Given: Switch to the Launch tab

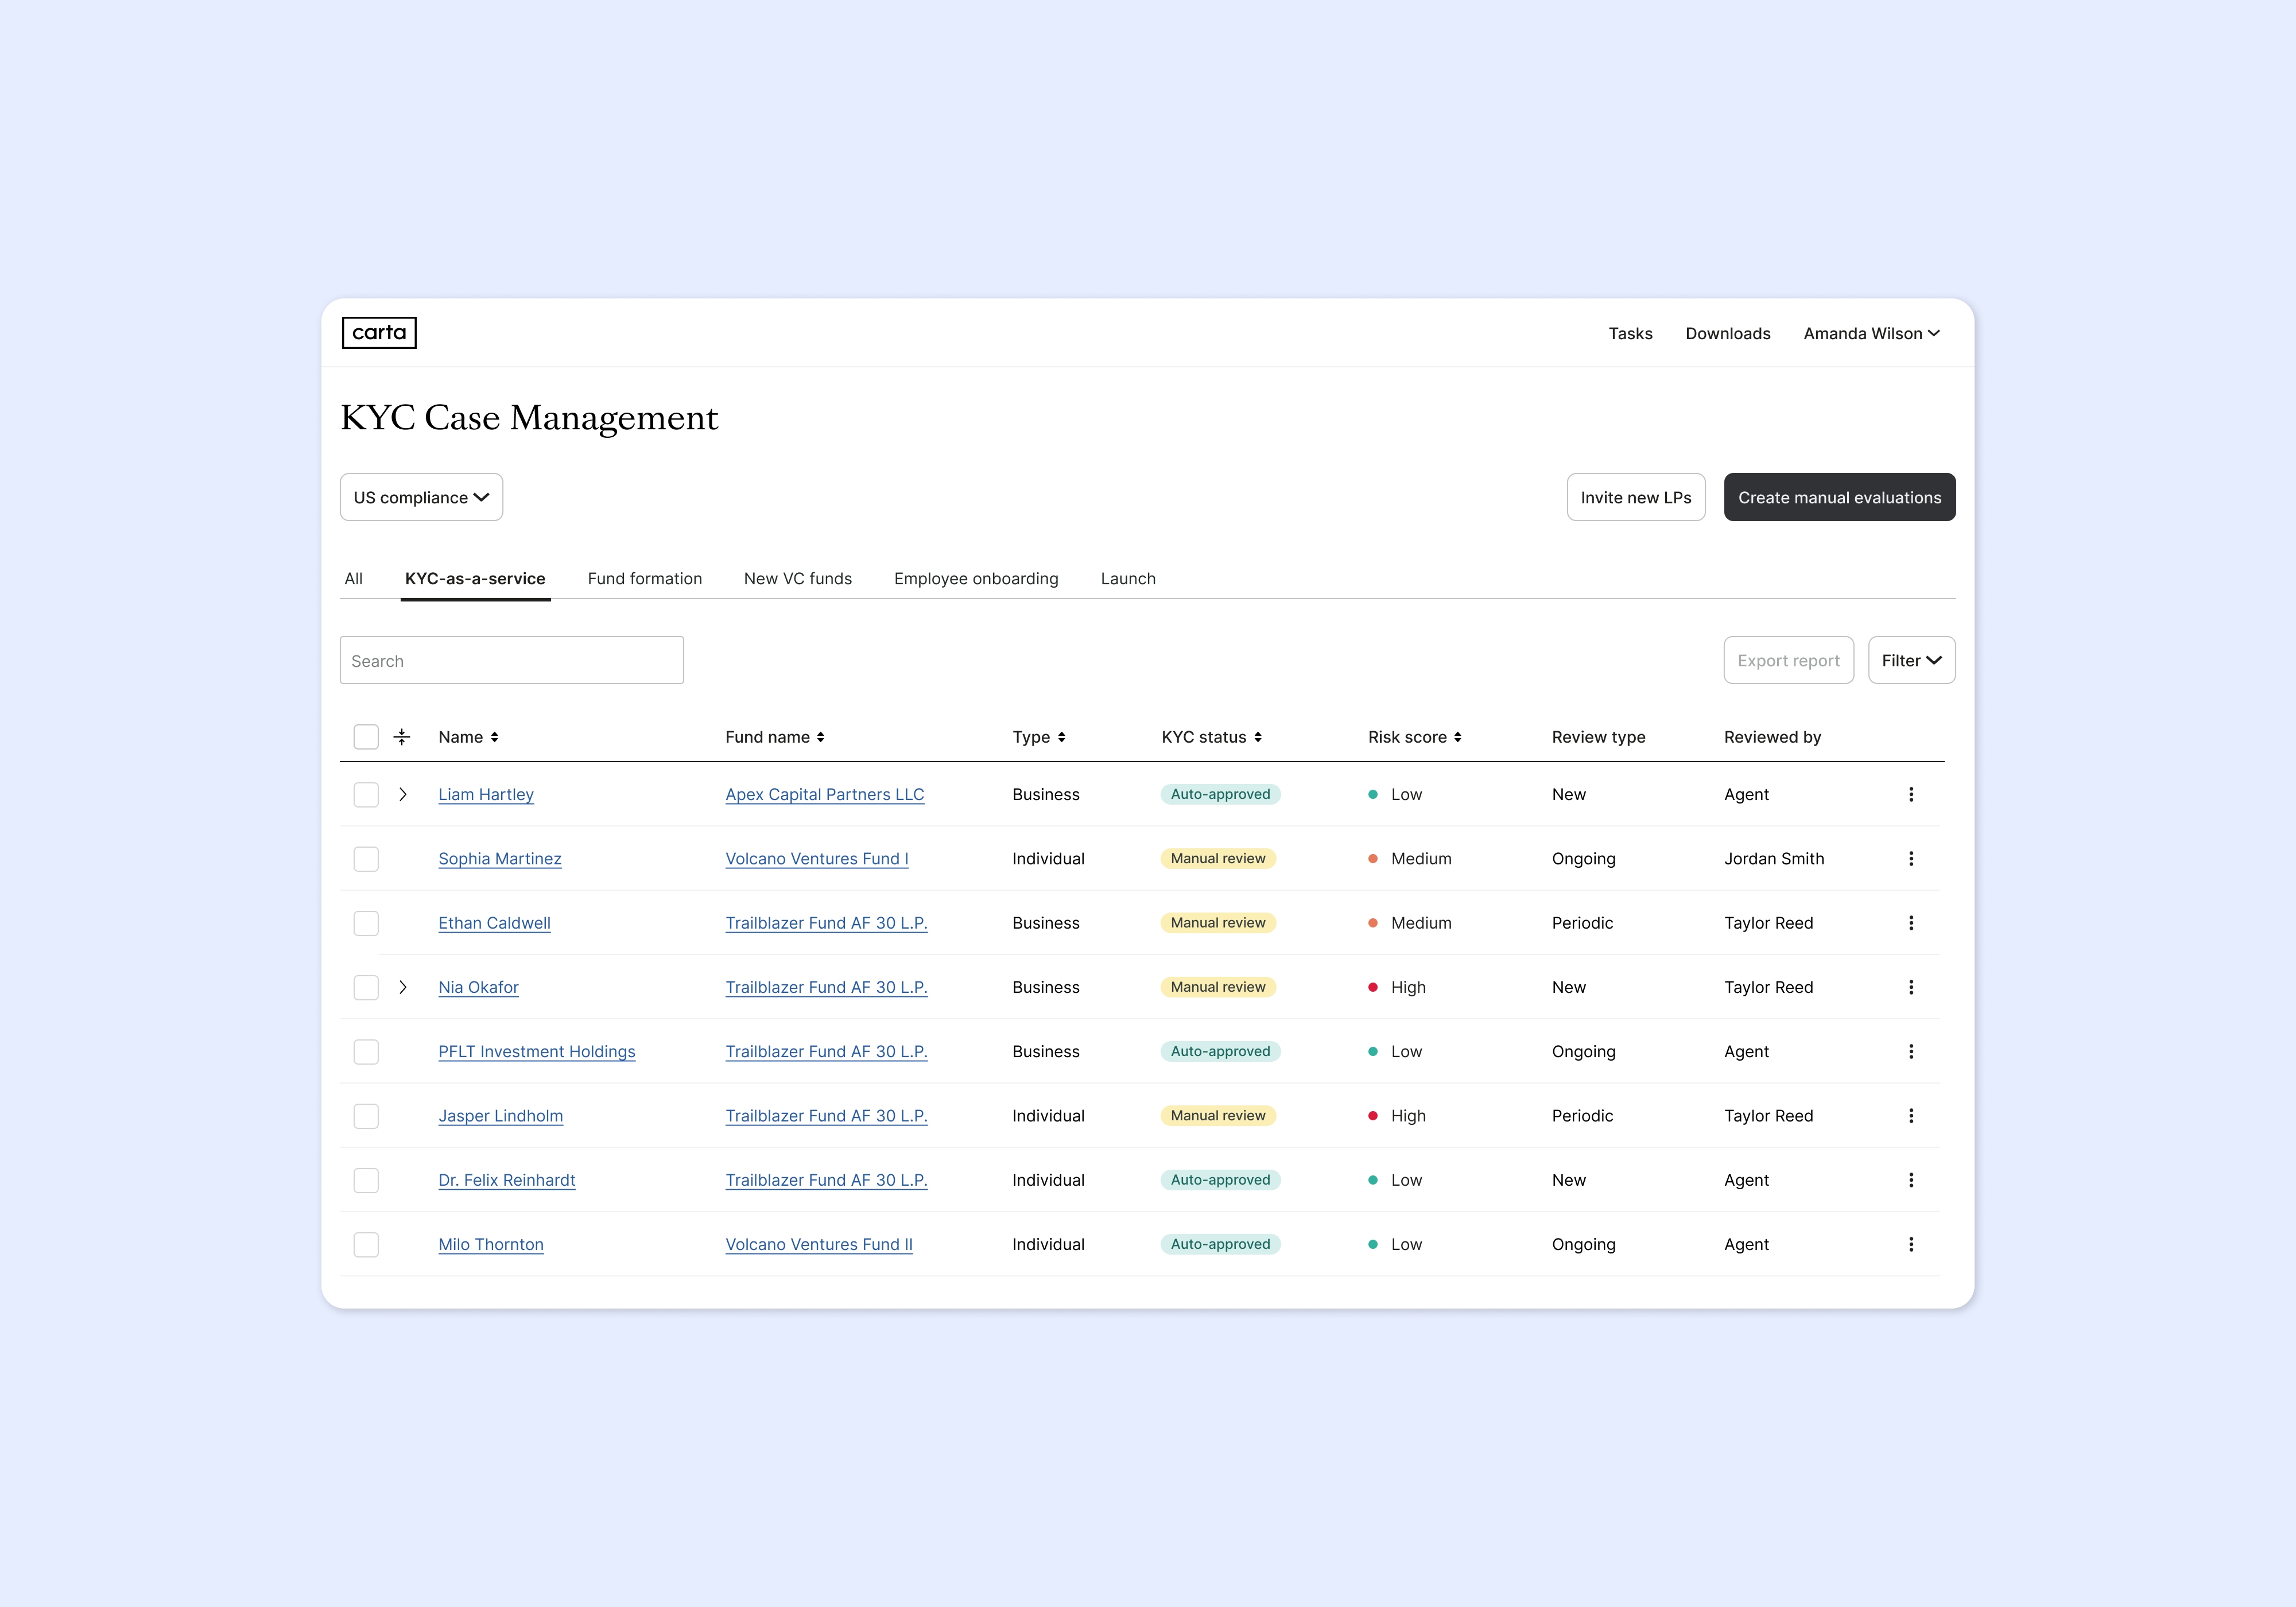Looking at the screenshot, I should [1128, 578].
